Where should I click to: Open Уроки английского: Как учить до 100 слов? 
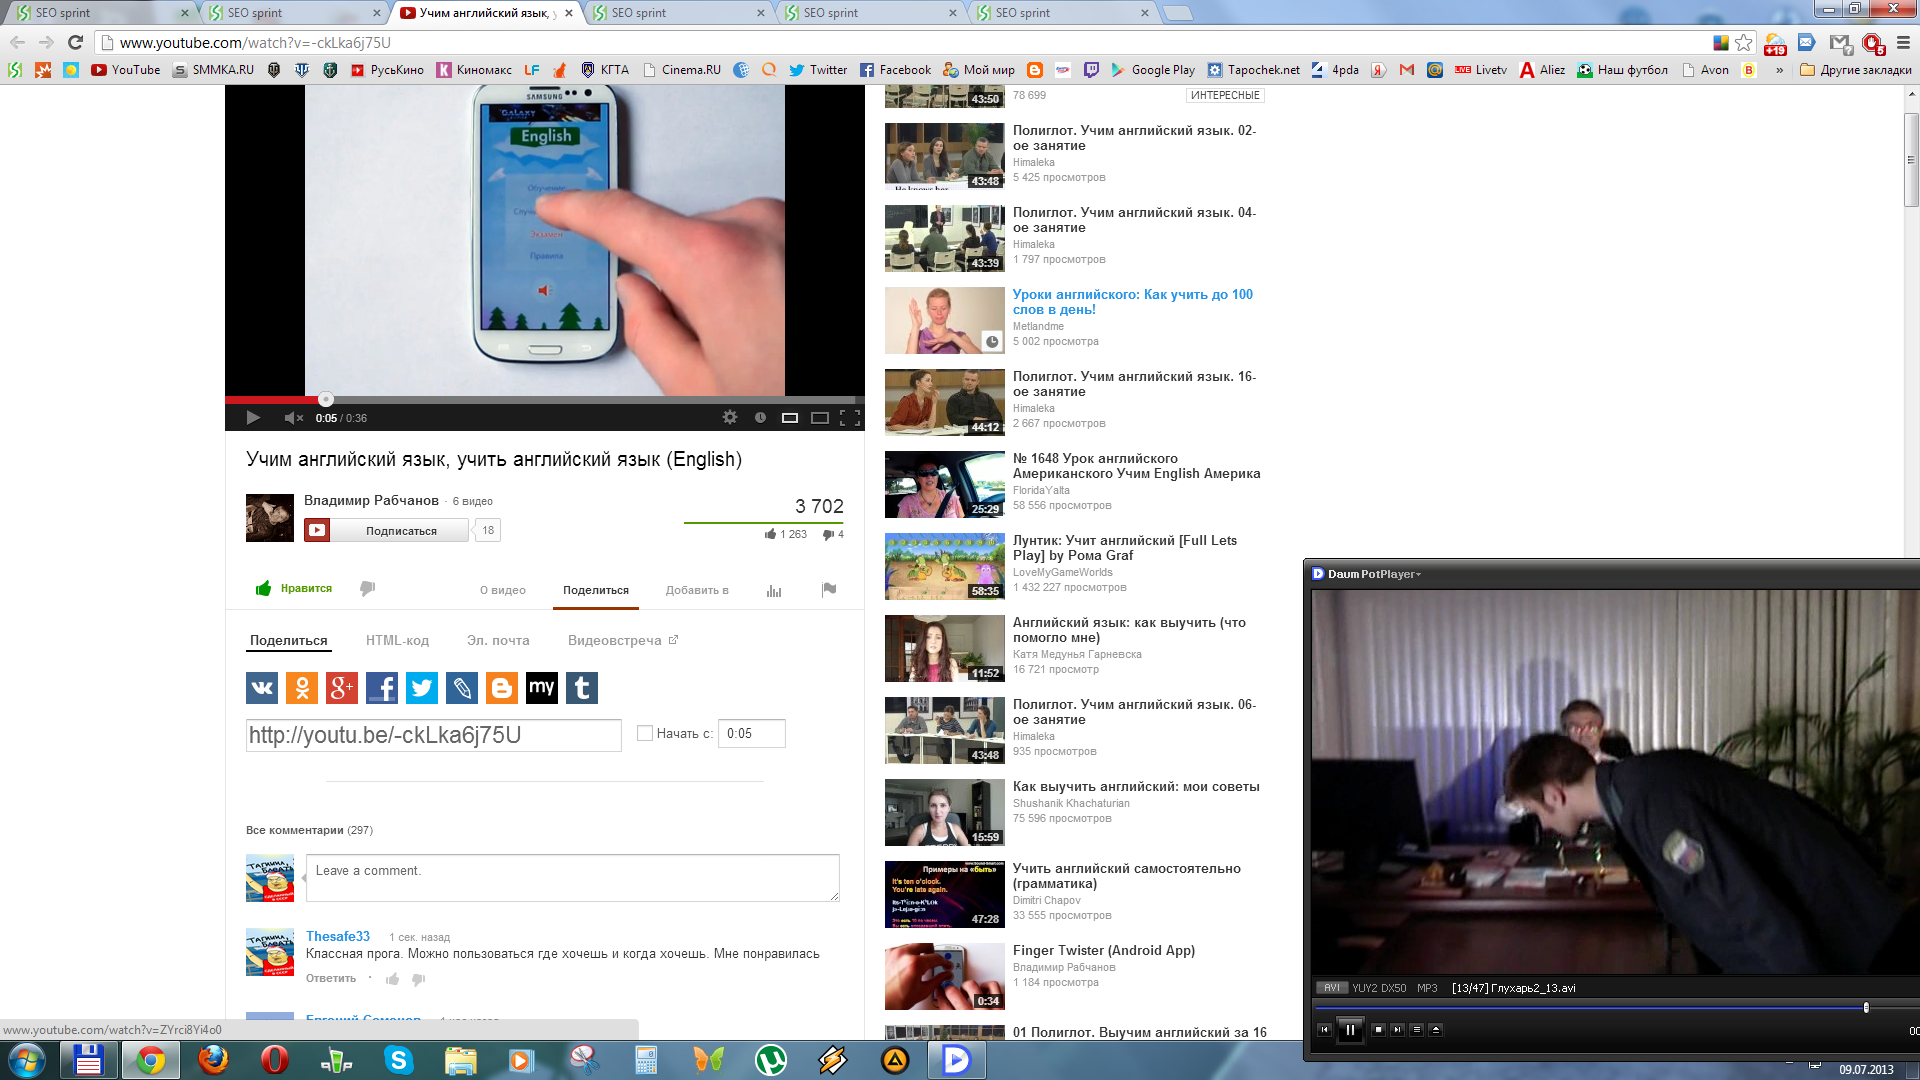click(1132, 302)
